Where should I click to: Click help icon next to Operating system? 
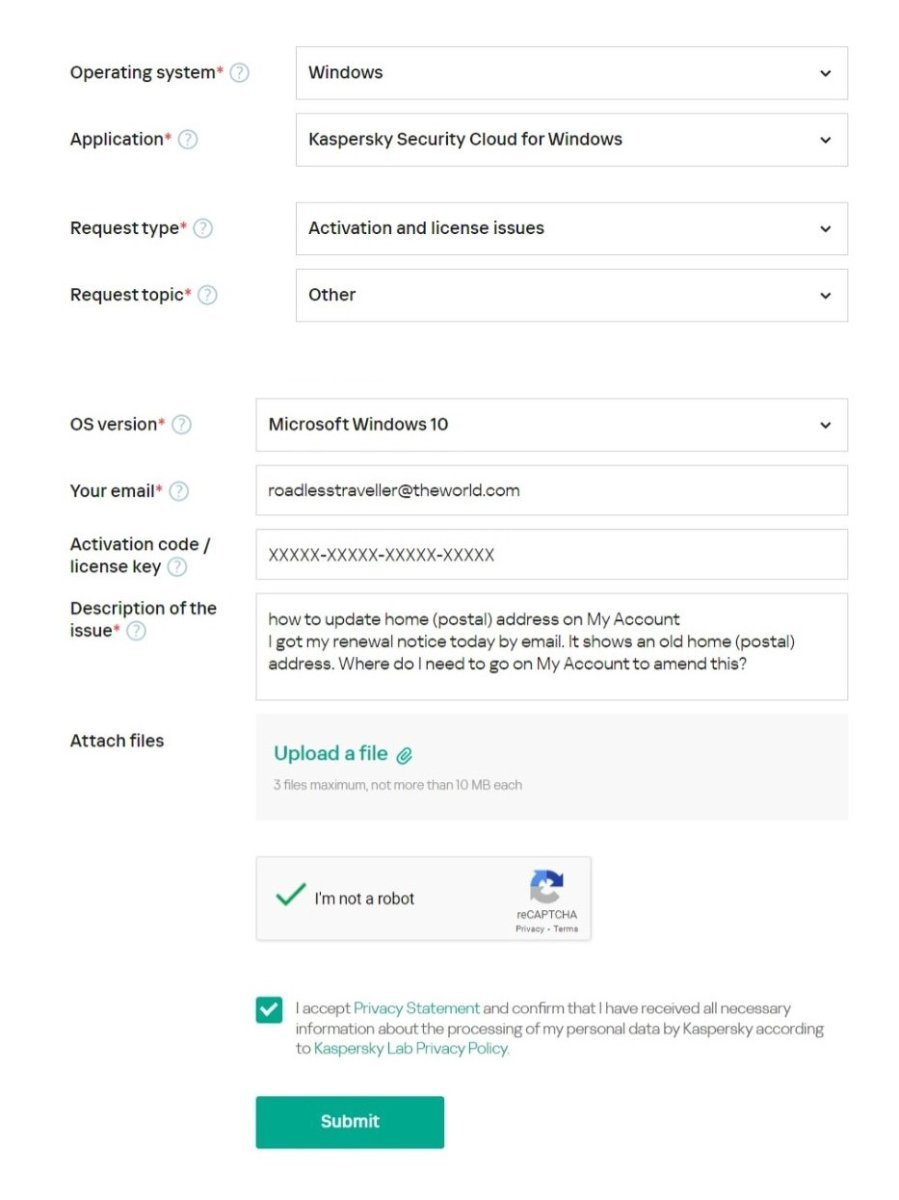[240, 73]
